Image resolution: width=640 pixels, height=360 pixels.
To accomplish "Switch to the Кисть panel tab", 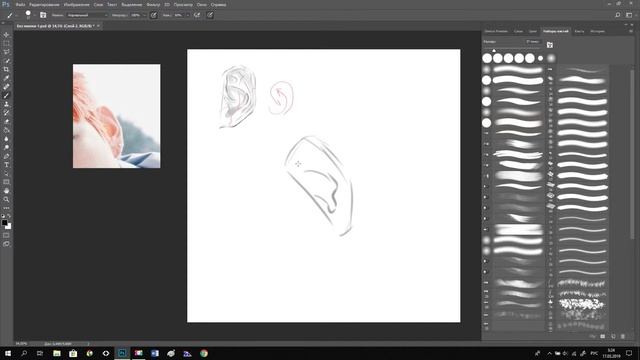I will 579,31.
